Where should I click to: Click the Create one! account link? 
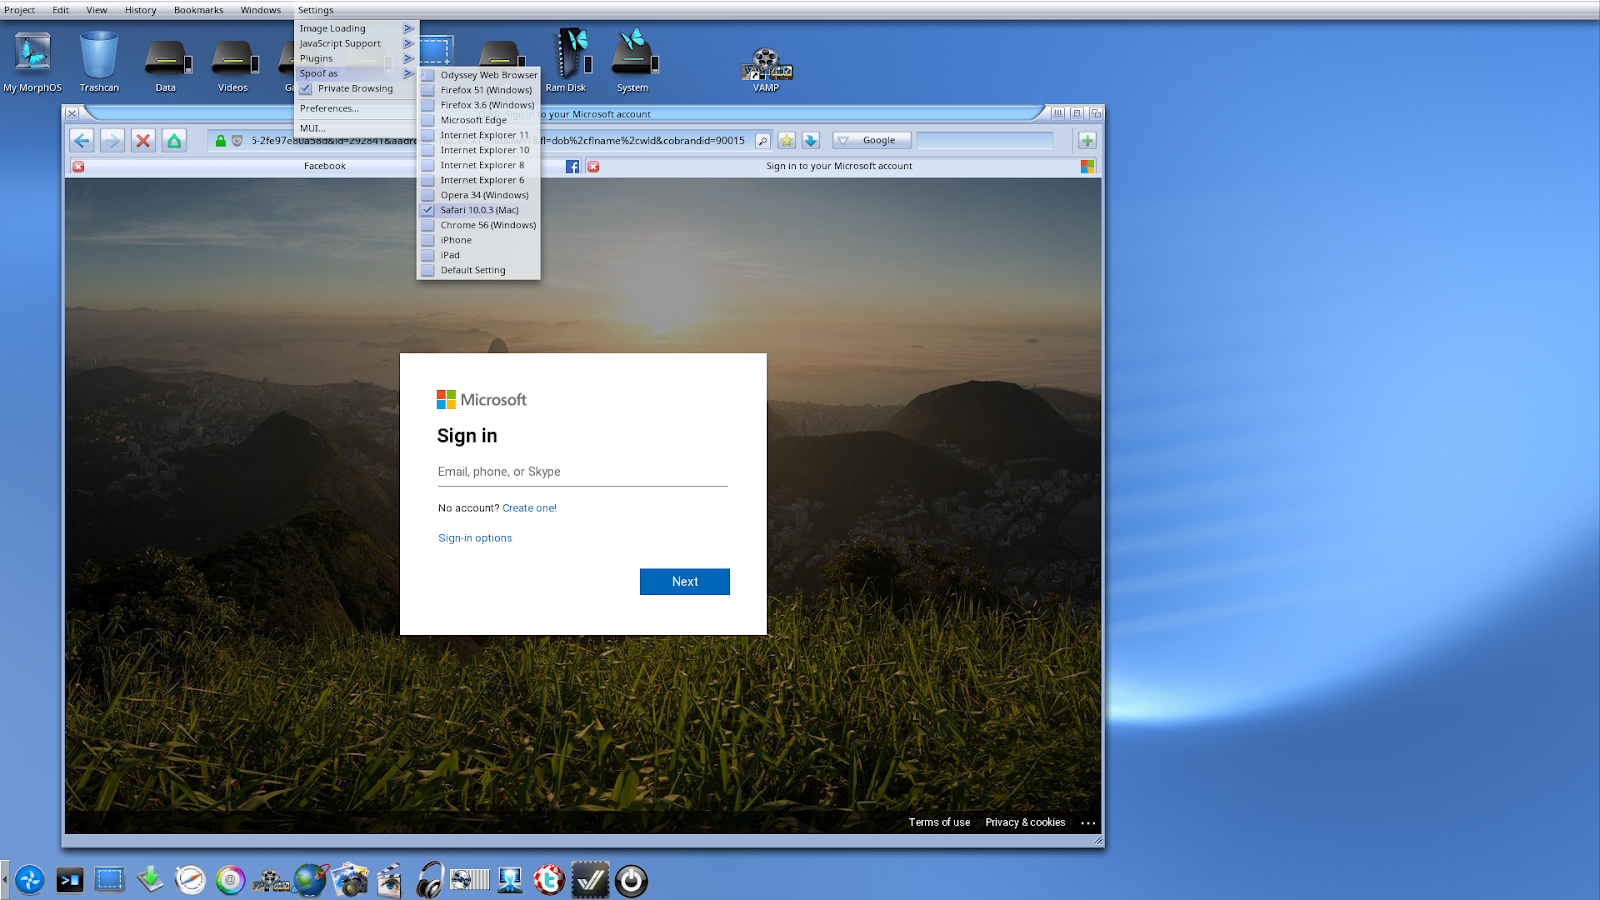(529, 508)
